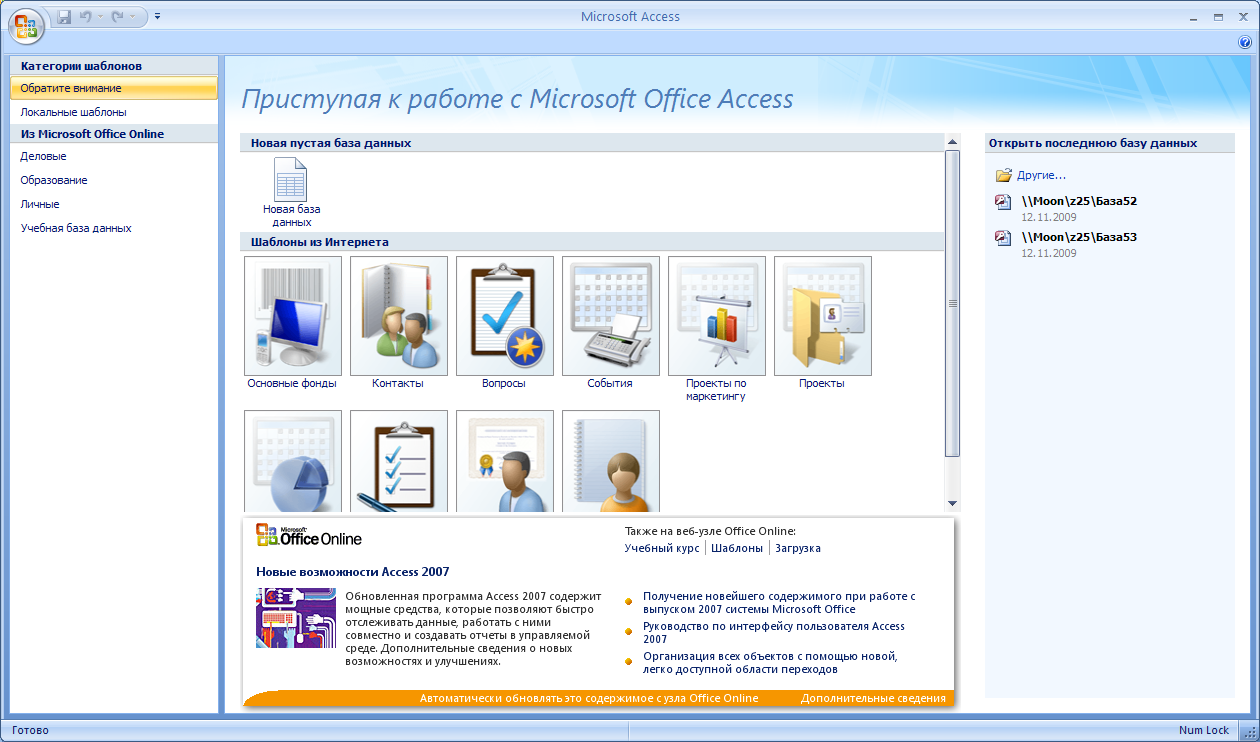
Task: Open recent database \\Moon\z25\База53
Action: click(1078, 237)
